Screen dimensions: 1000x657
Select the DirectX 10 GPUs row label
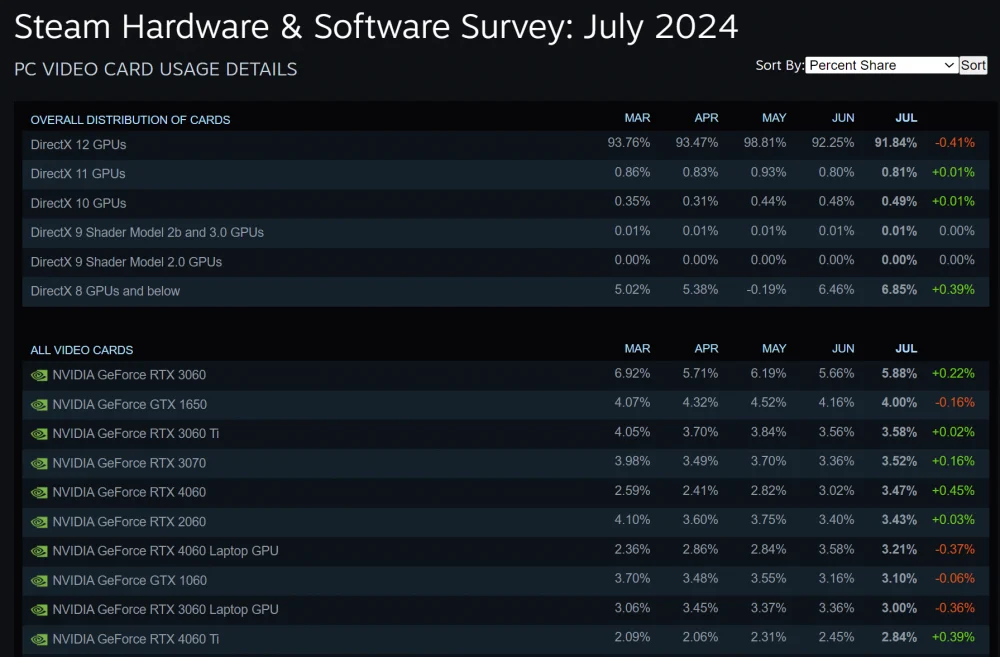click(x=78, y=203)
